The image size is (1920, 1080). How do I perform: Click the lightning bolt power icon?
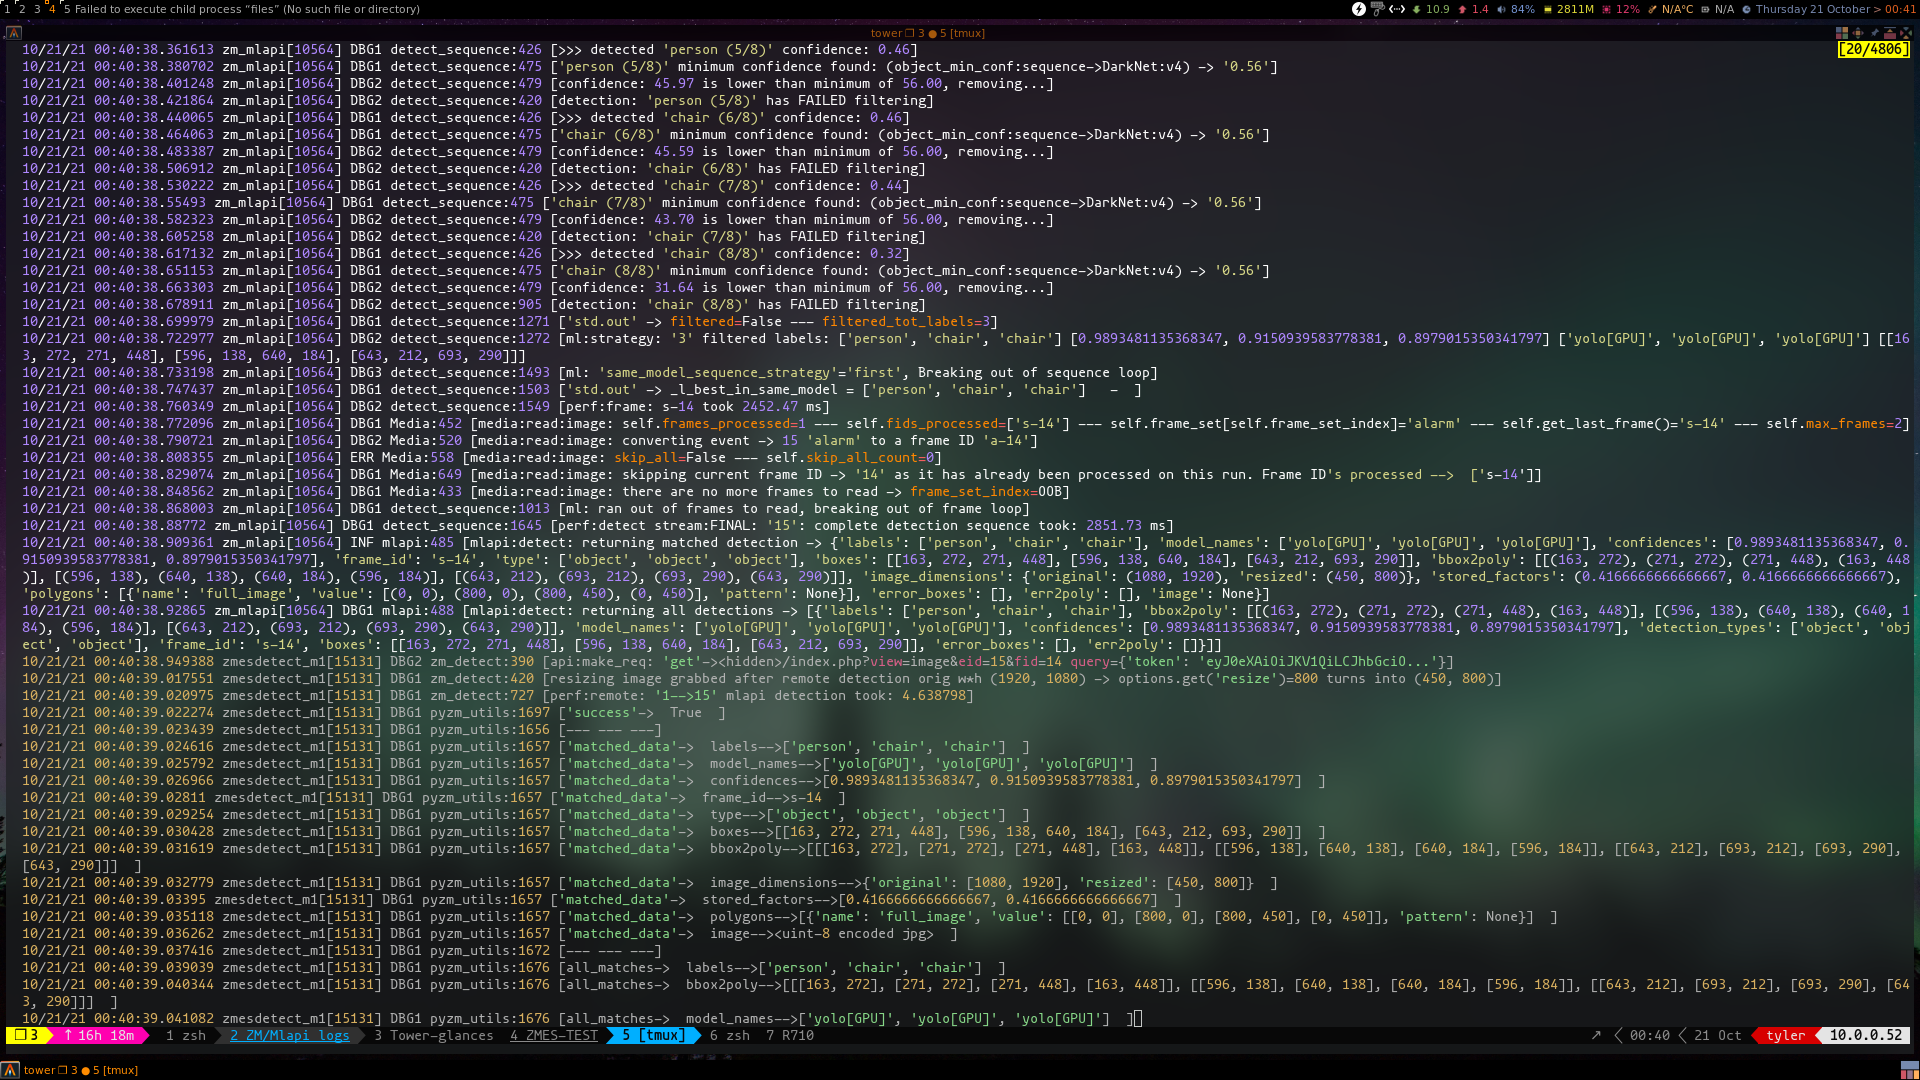coord(1358,9)
